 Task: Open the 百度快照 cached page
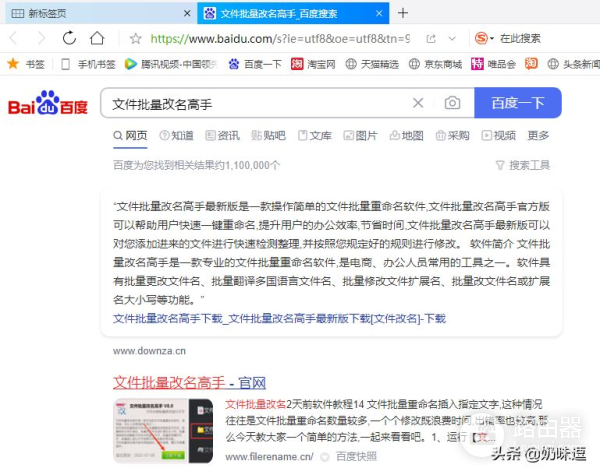356,457
